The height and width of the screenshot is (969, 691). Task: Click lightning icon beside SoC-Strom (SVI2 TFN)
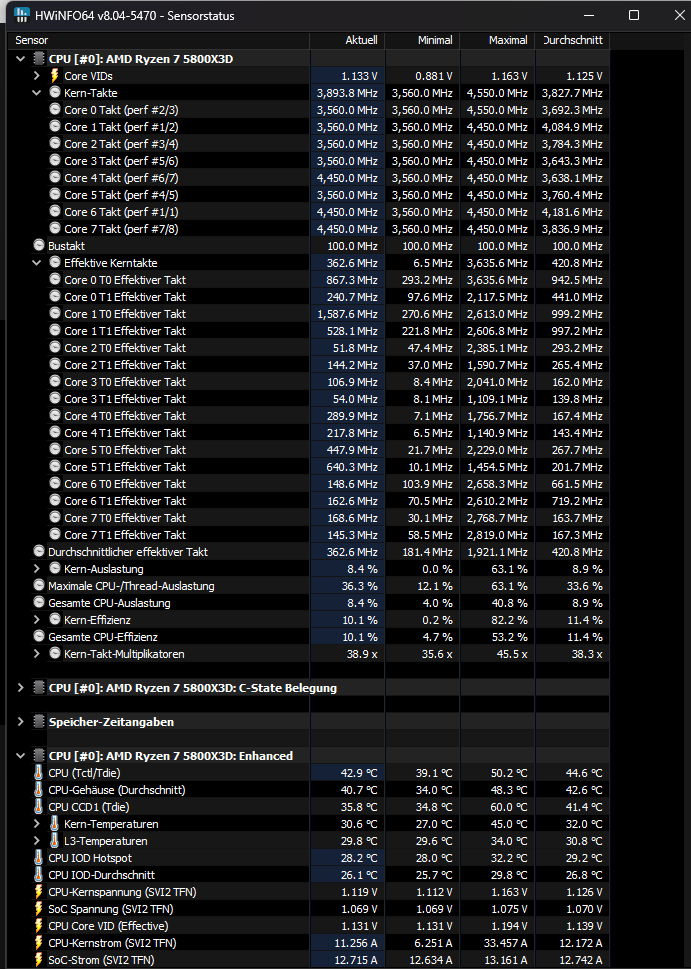click(38, 959)
